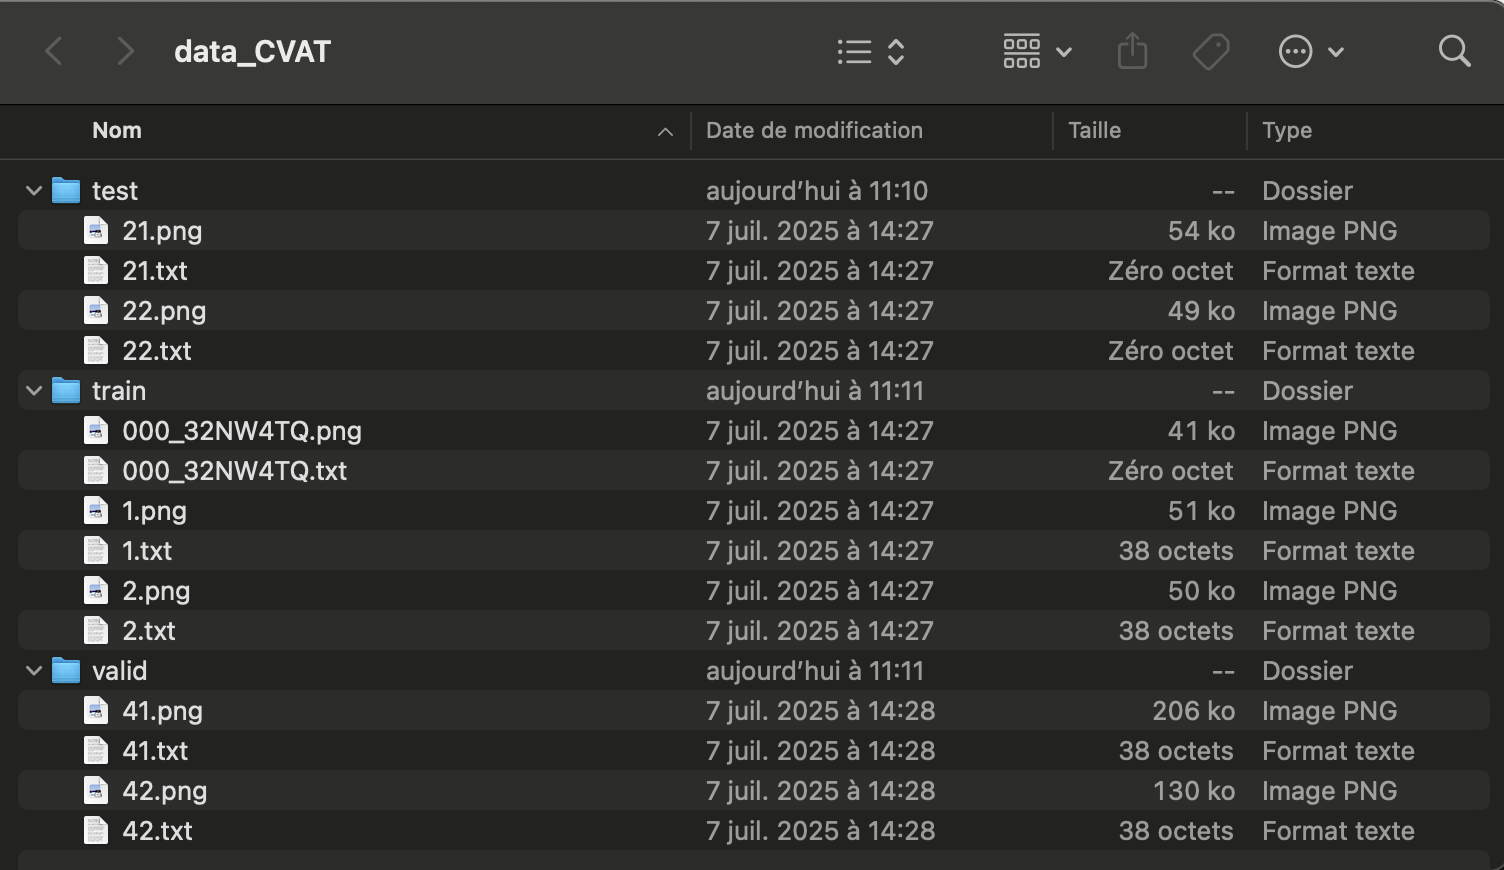Select the file name 21.txt
The image size is (1504, 870).
tap(155, 271)
